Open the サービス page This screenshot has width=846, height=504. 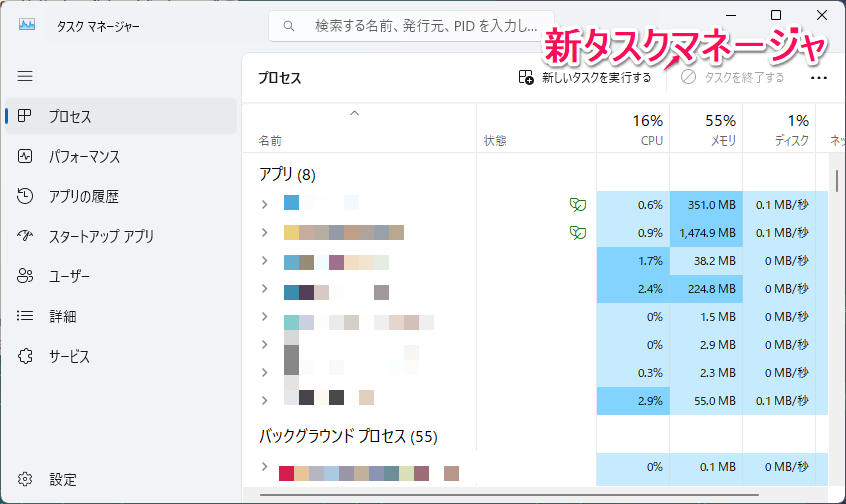(121, 356)
